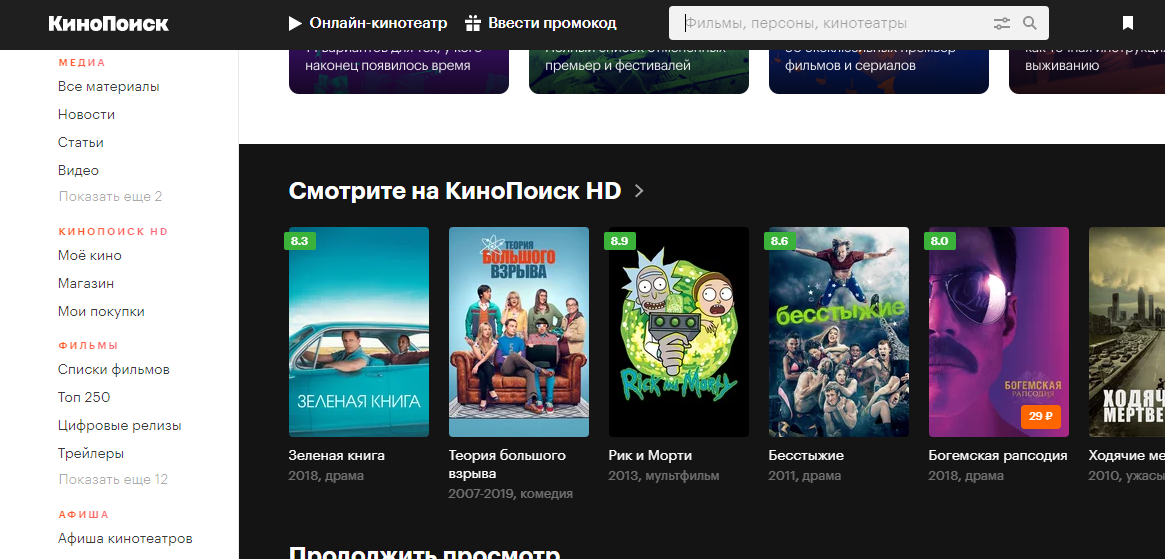1165x559 pixels.
Task: Open the card ending выживанию
Action: point(1087,71)
